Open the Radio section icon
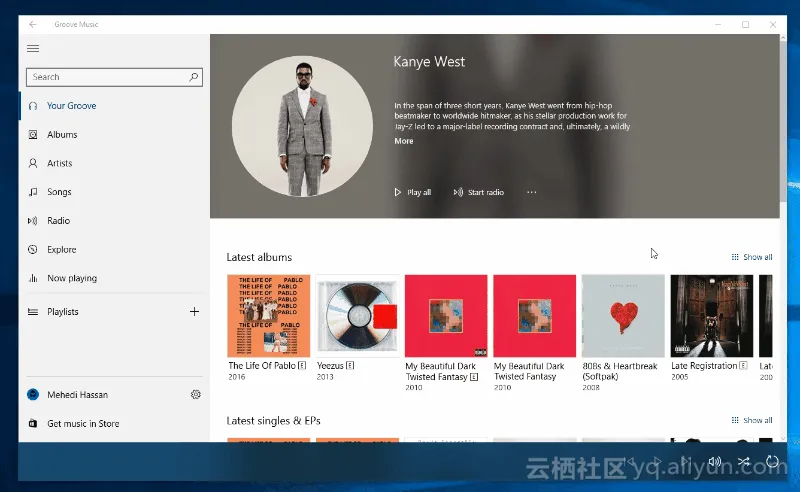The width and height of the screenshot is (800, 492). click(x=33, y=221)
